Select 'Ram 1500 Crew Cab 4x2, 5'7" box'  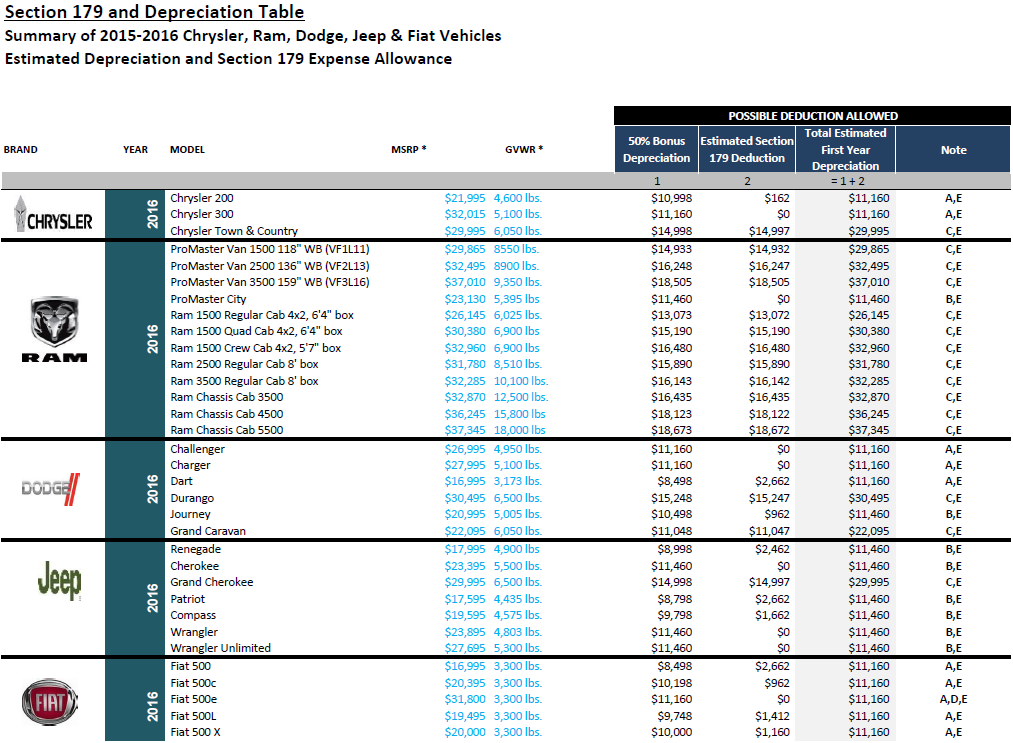click(x=256, y=348)
